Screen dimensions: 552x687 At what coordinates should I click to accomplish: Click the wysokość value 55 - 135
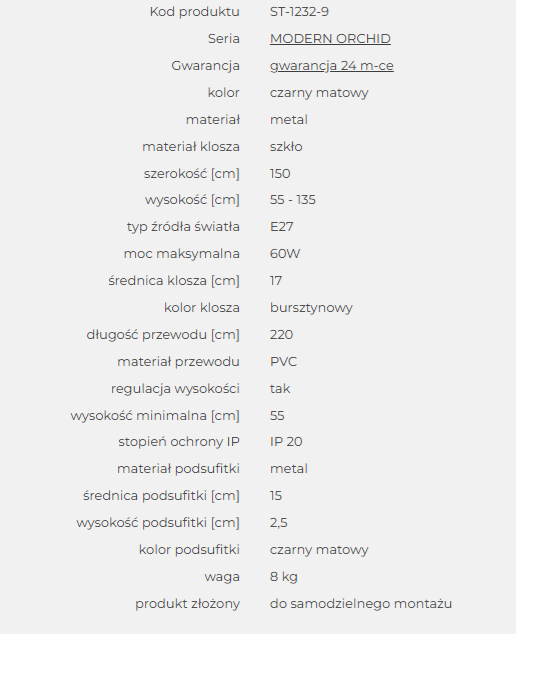293,200
